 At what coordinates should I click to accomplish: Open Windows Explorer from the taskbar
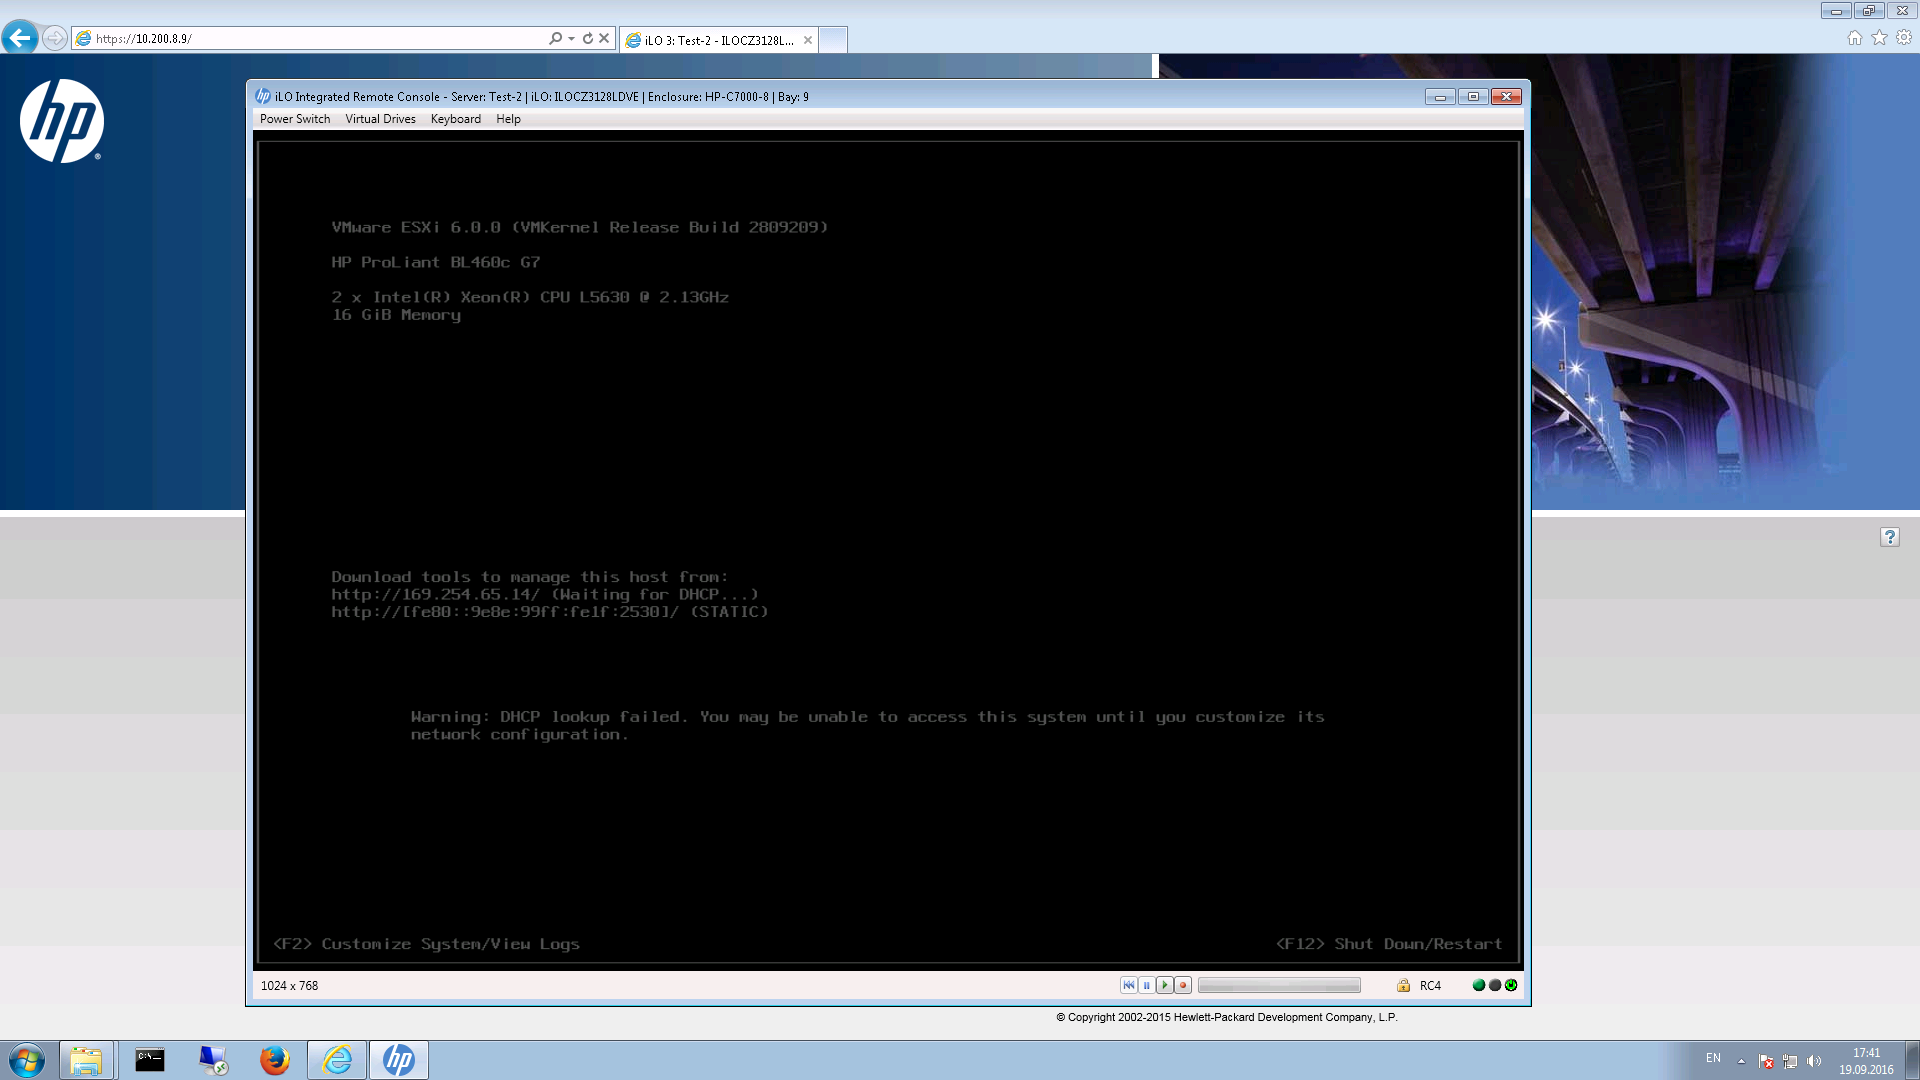point(86,1060)
